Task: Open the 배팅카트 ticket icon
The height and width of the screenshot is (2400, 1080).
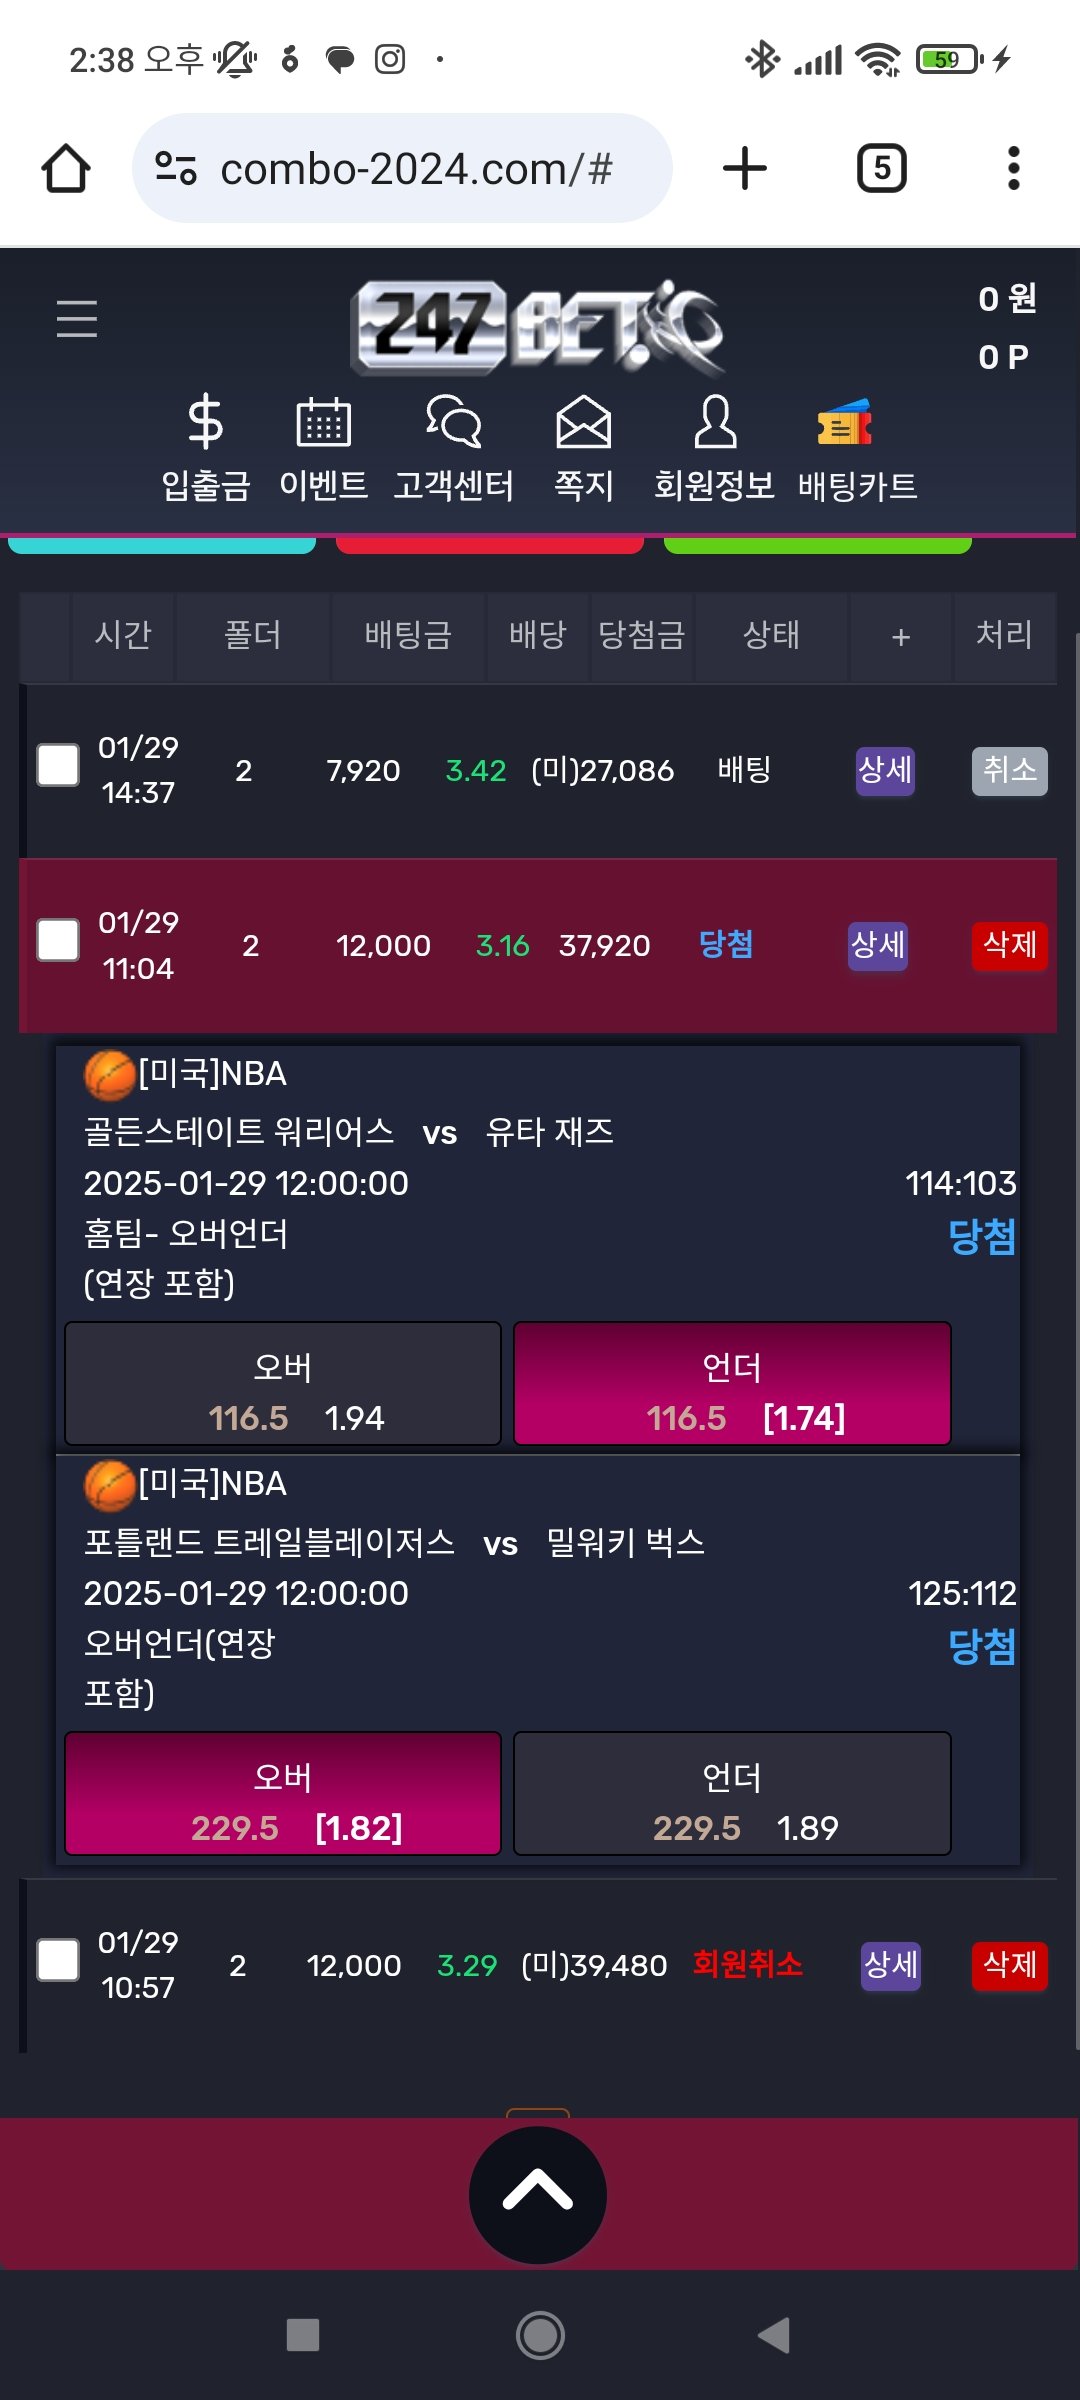Action: 845,422
